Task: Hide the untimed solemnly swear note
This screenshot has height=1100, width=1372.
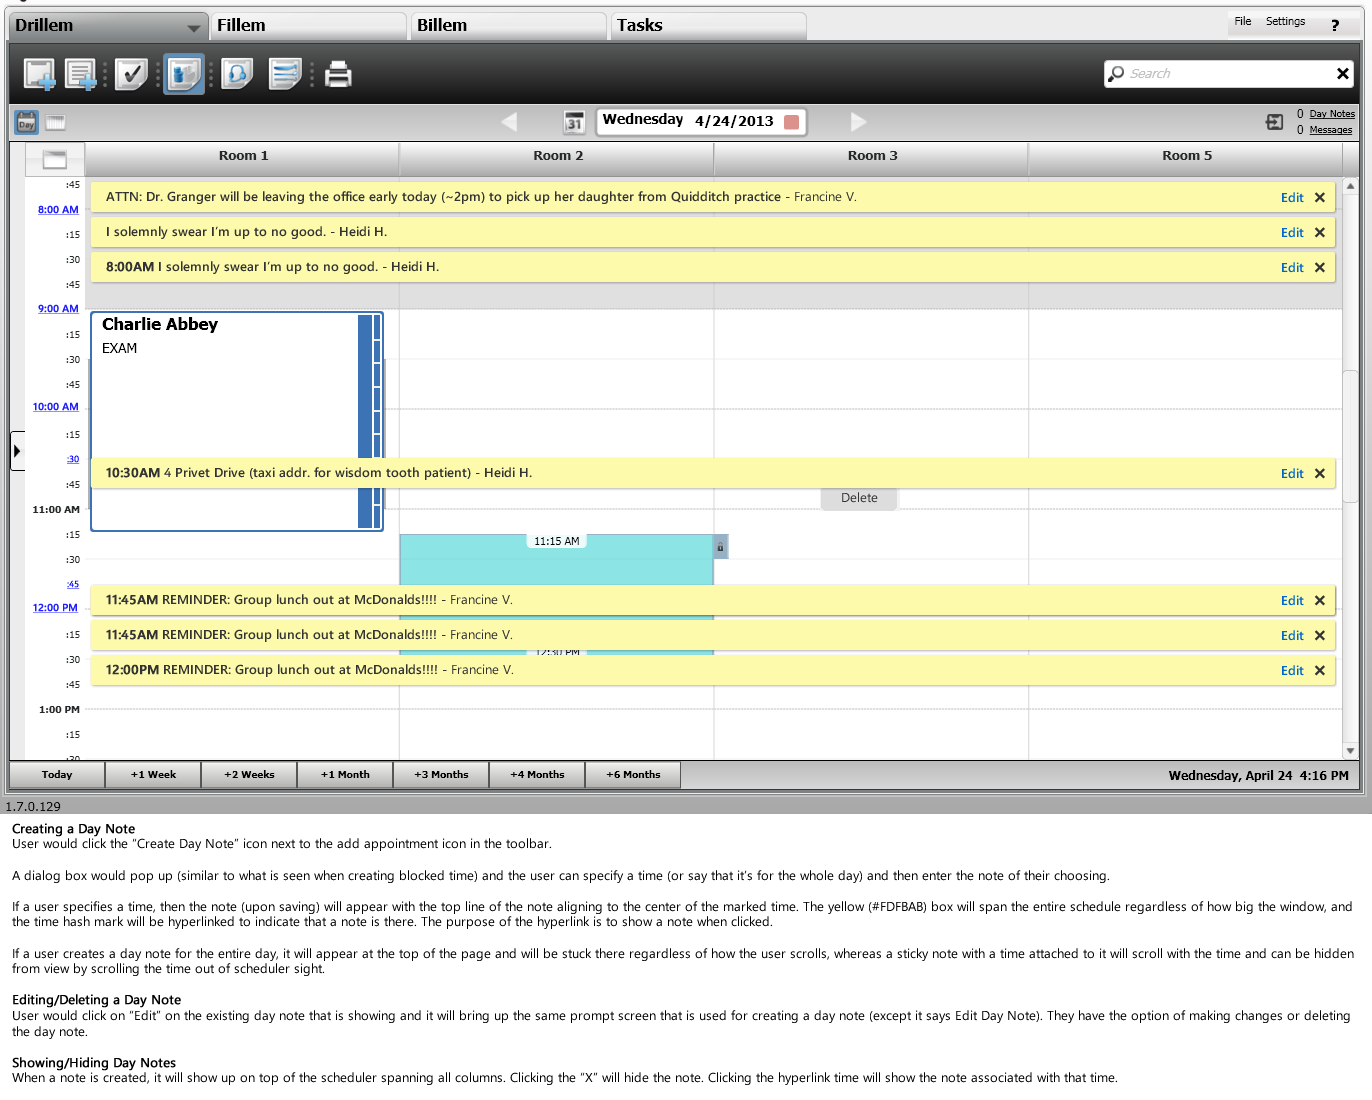Action: pyautogui.click(x=1320, y=233)
